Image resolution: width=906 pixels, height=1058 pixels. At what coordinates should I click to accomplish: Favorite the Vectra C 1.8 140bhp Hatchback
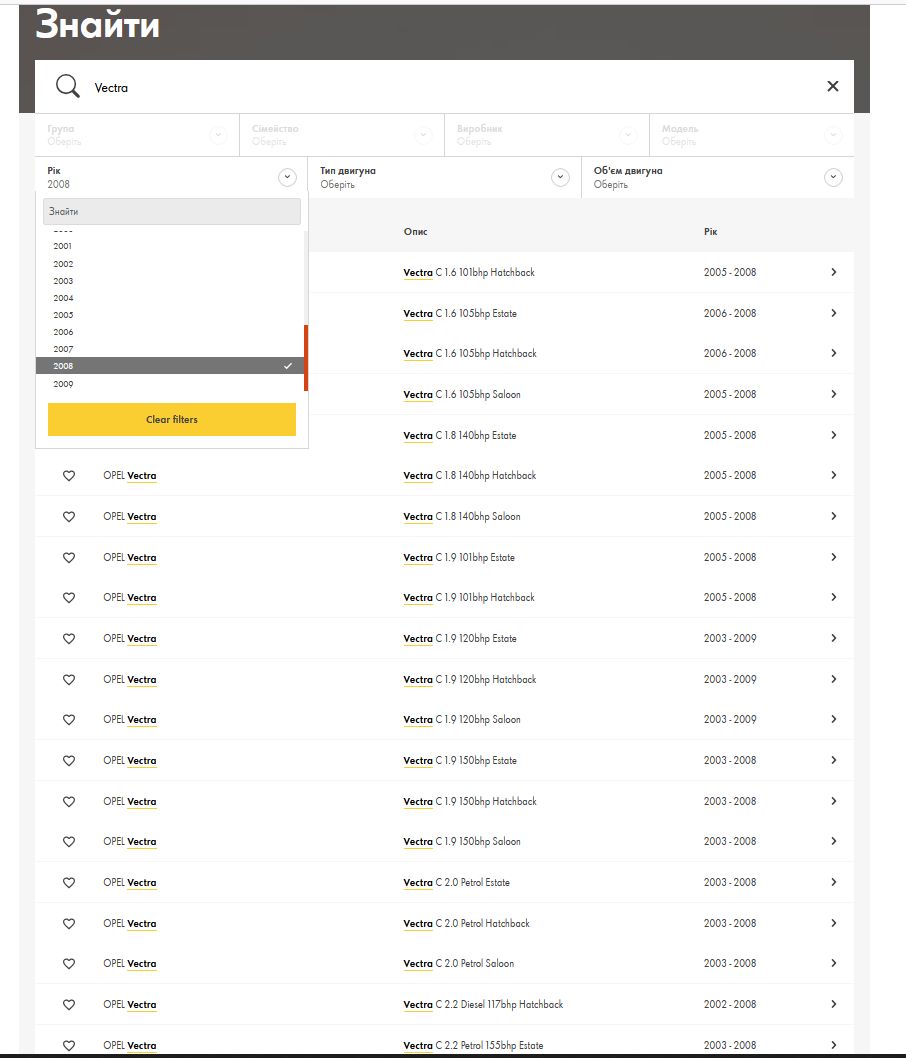coord(69,476)
